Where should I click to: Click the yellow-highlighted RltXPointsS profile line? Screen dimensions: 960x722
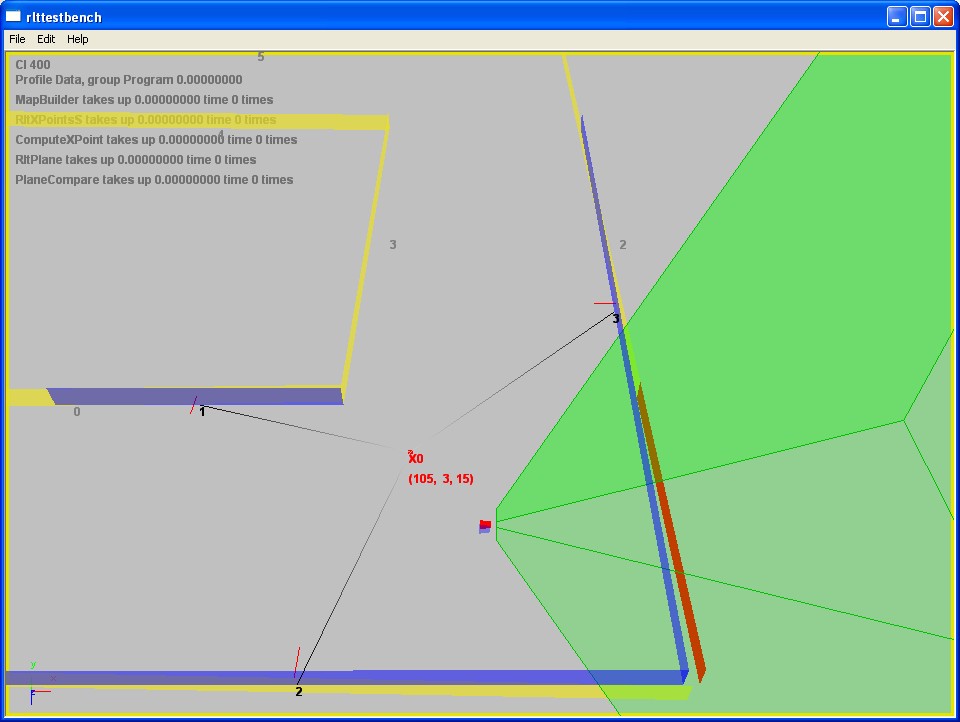(146, 120)
